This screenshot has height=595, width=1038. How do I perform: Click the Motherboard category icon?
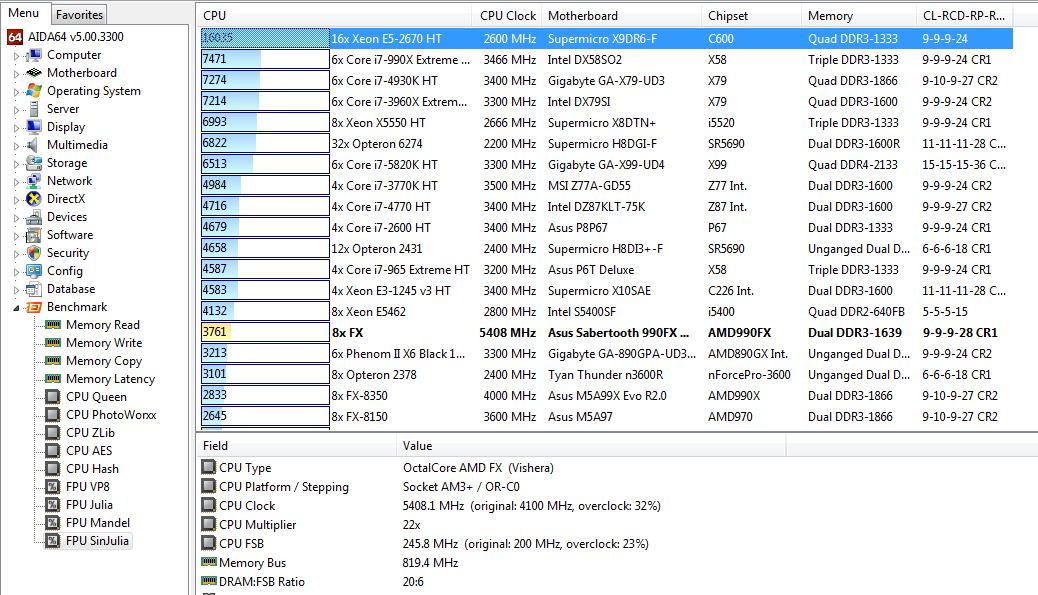click(x=34, y=73)
